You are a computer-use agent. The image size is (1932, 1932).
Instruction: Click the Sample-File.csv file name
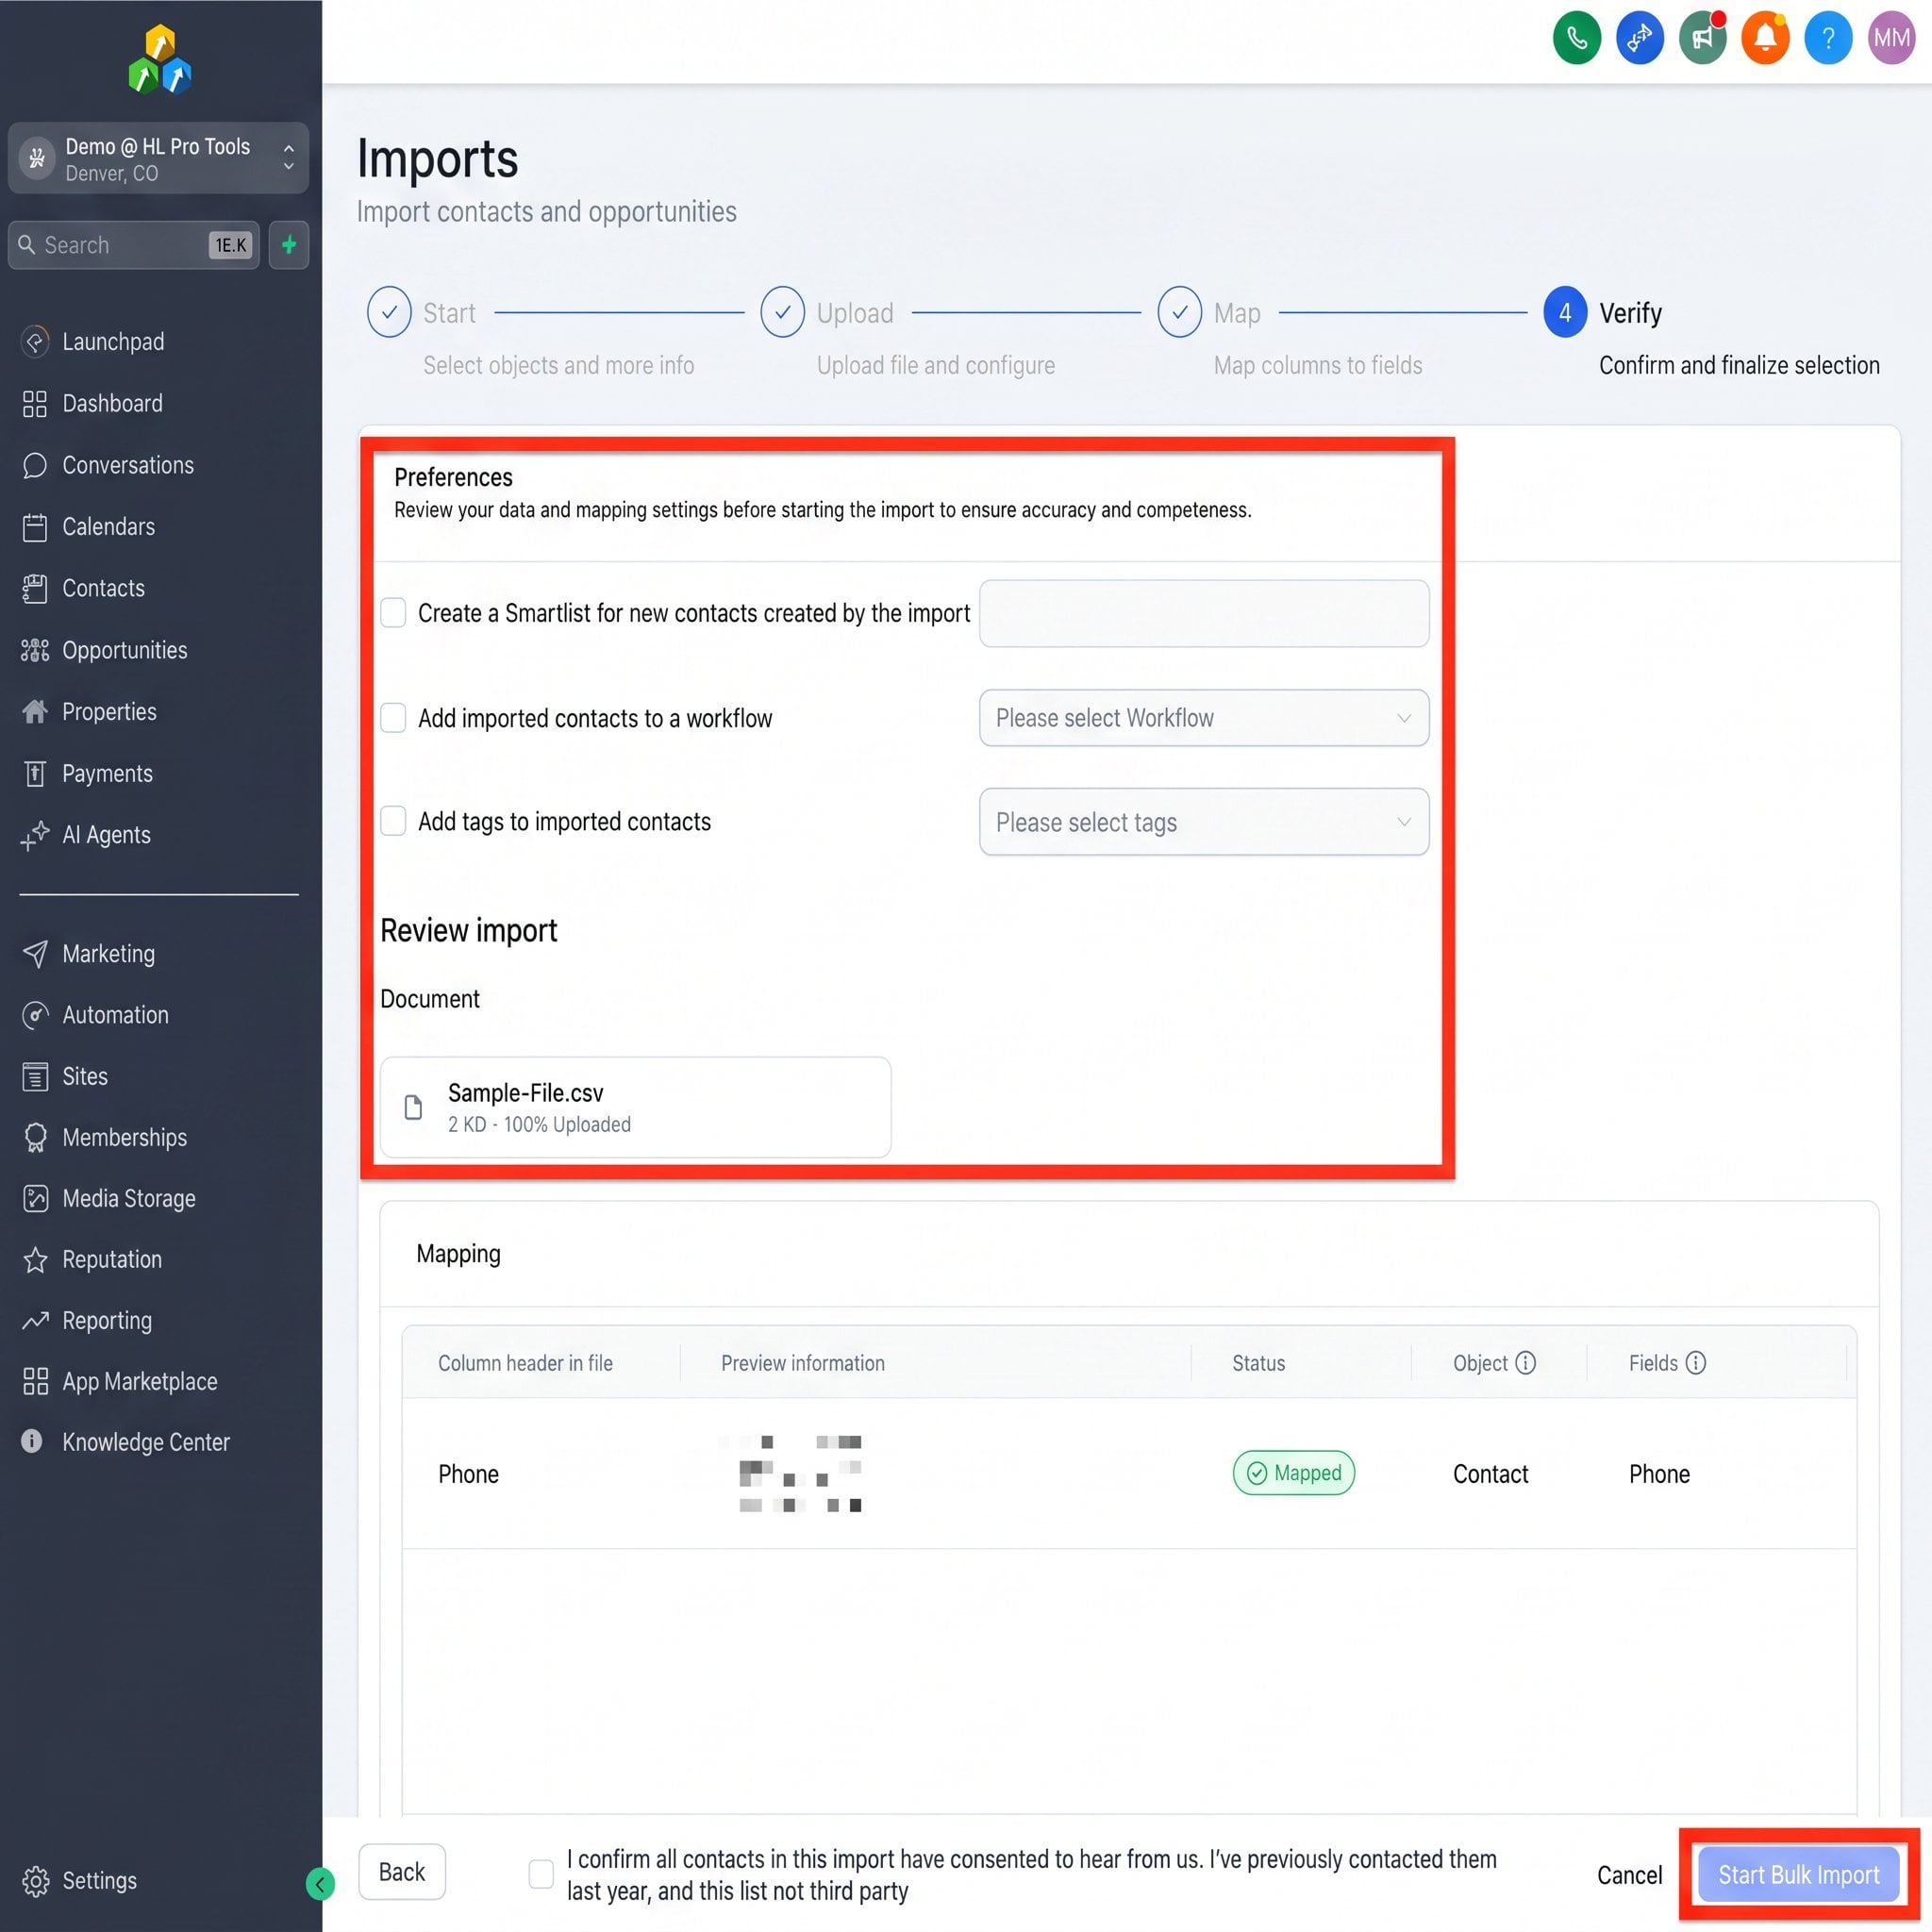[x=525, y=1093]
